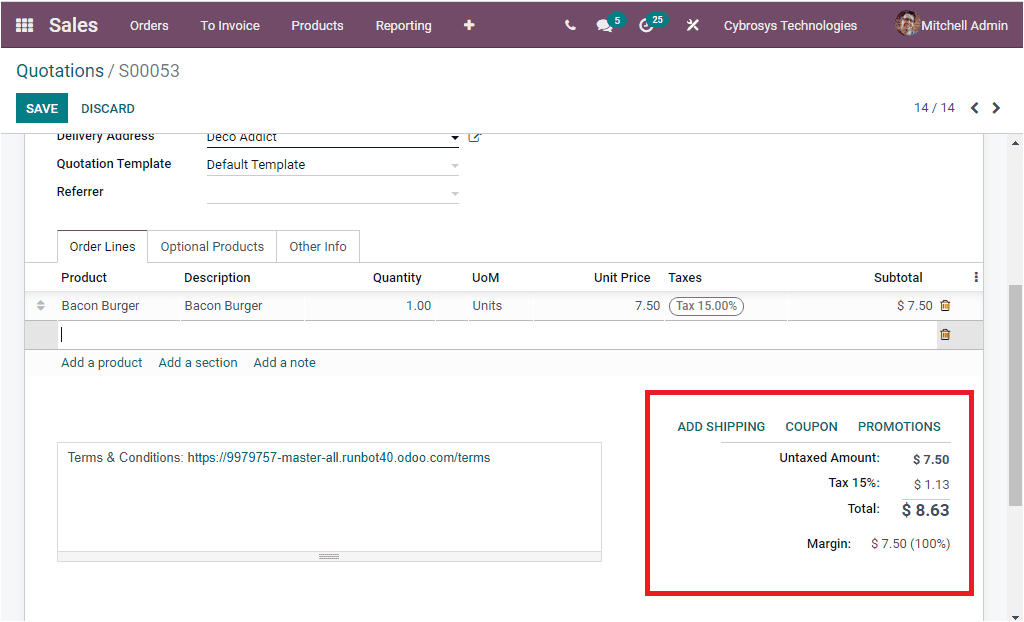The width and height of the screenshot is (1024, 622).
Task: Open the phone call panel
Action: pos(569,24)
